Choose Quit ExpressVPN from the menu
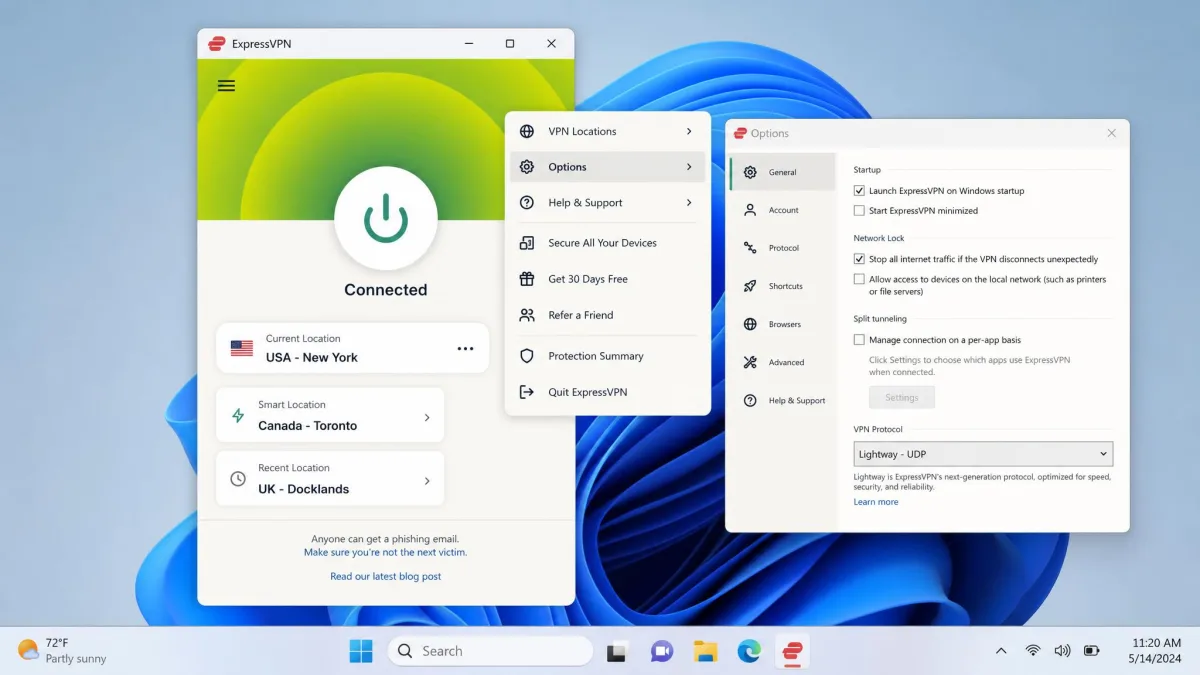The image size is (1200, 675). click(x=608, y=392)
